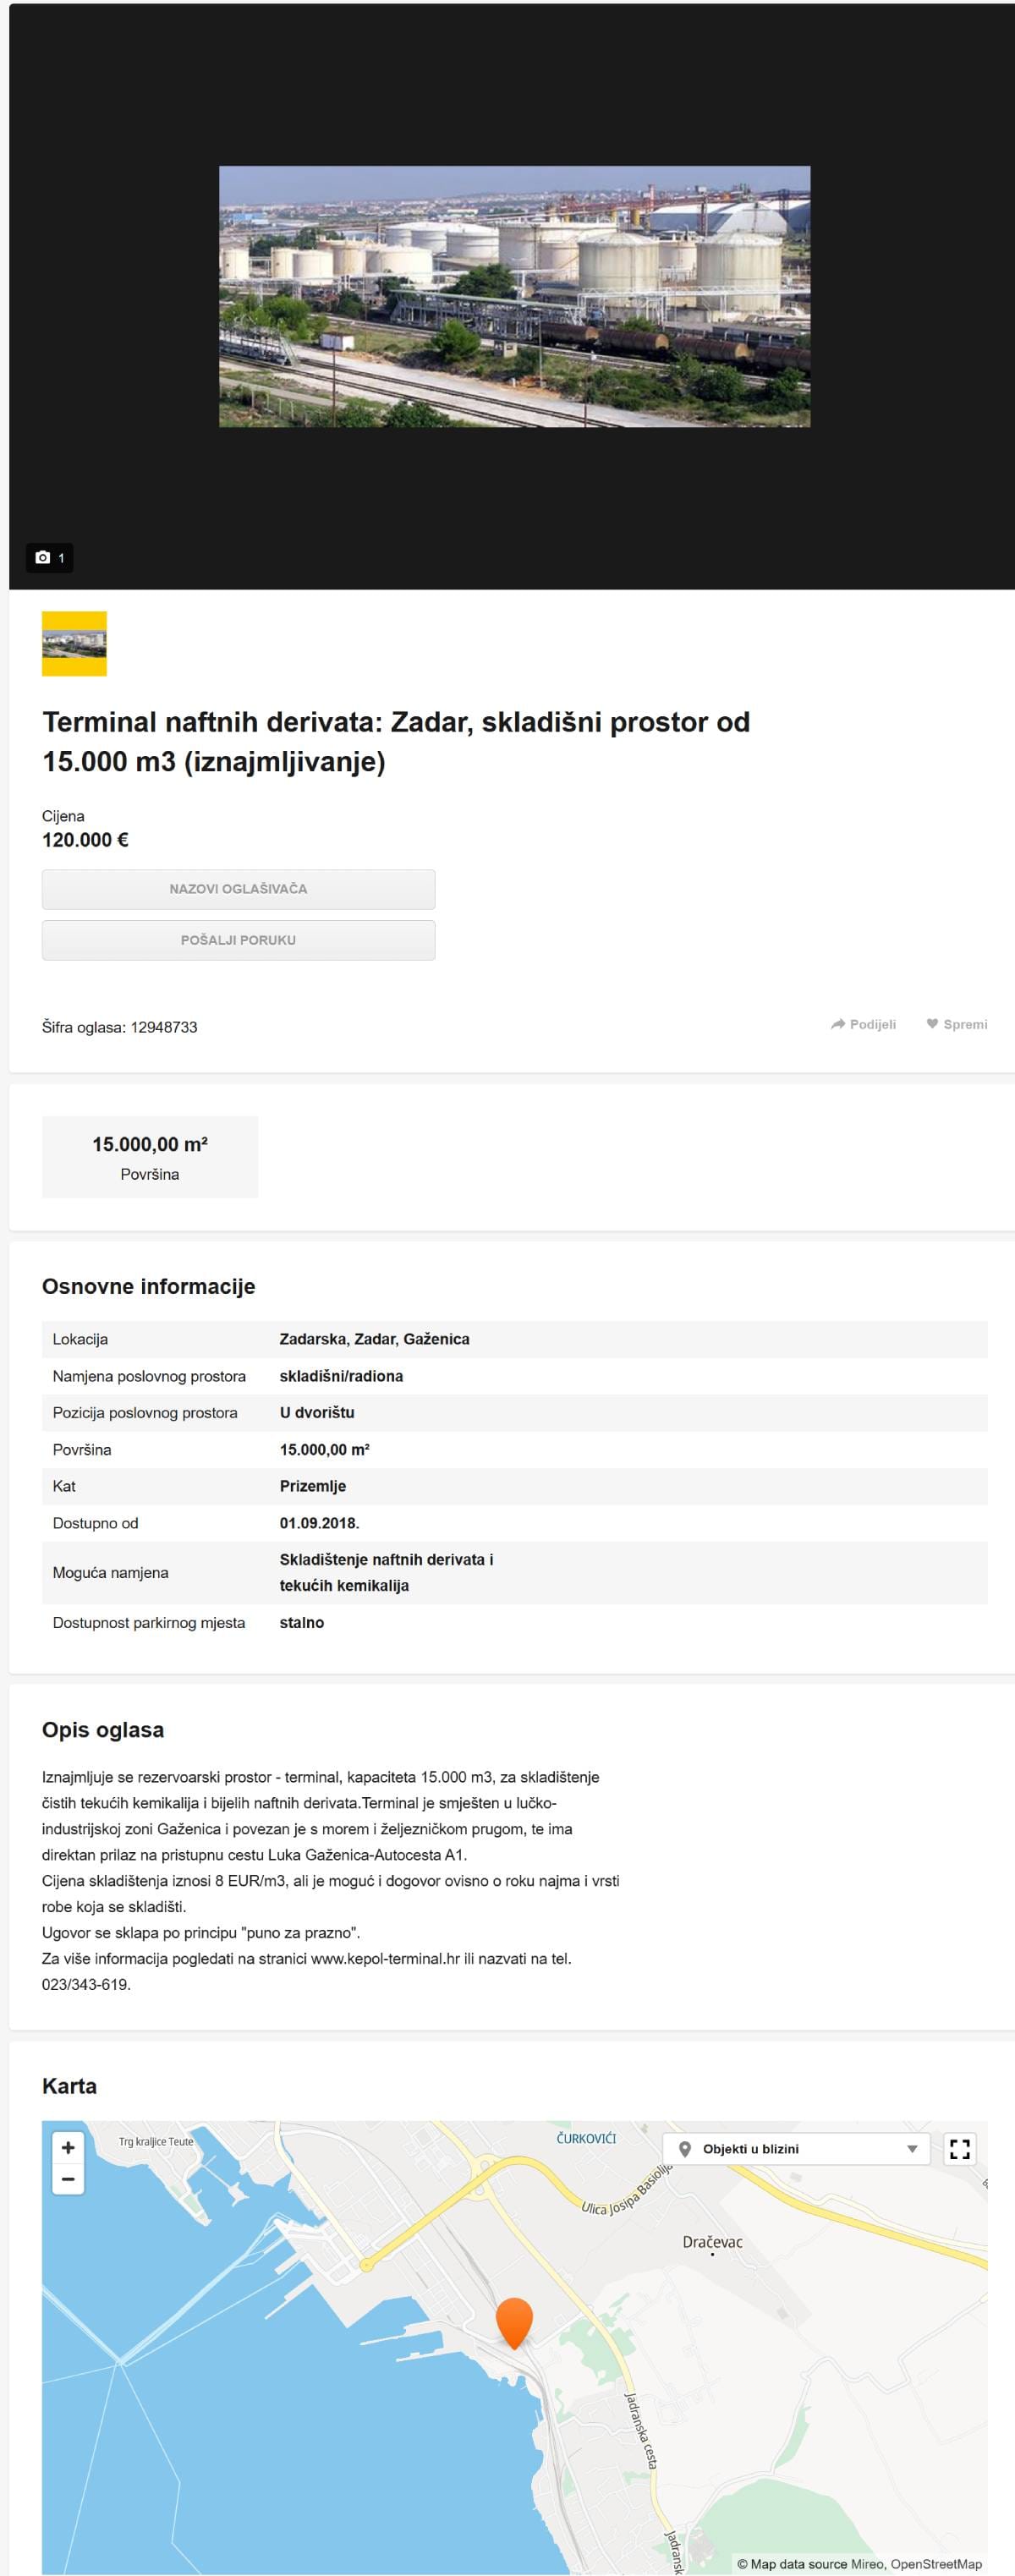Toggle fullscreen map view
Viewport: 1015px width, 2576px height.
pos(959,2149)
